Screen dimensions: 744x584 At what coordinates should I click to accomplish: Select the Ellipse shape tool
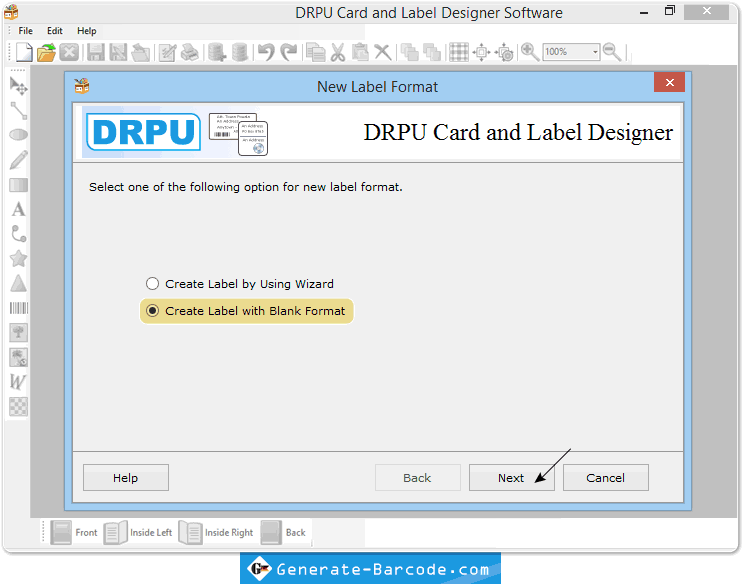pos(19,135)
